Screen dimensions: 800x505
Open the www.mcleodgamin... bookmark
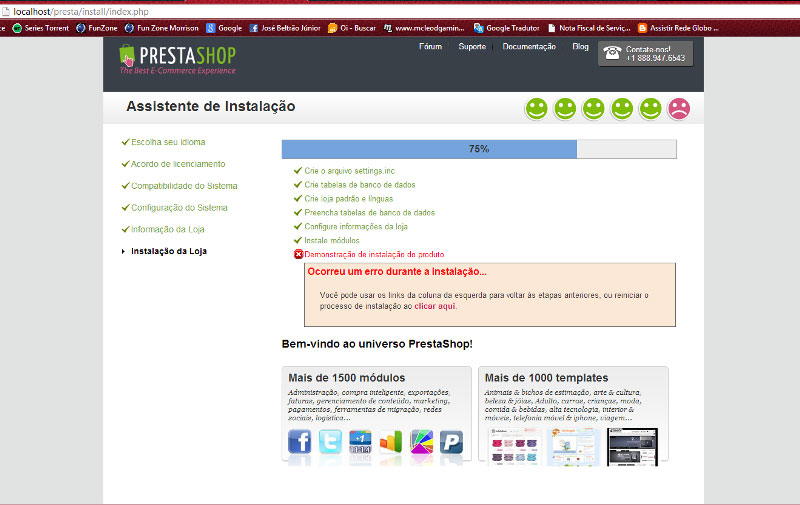click(x=424, y=28)
